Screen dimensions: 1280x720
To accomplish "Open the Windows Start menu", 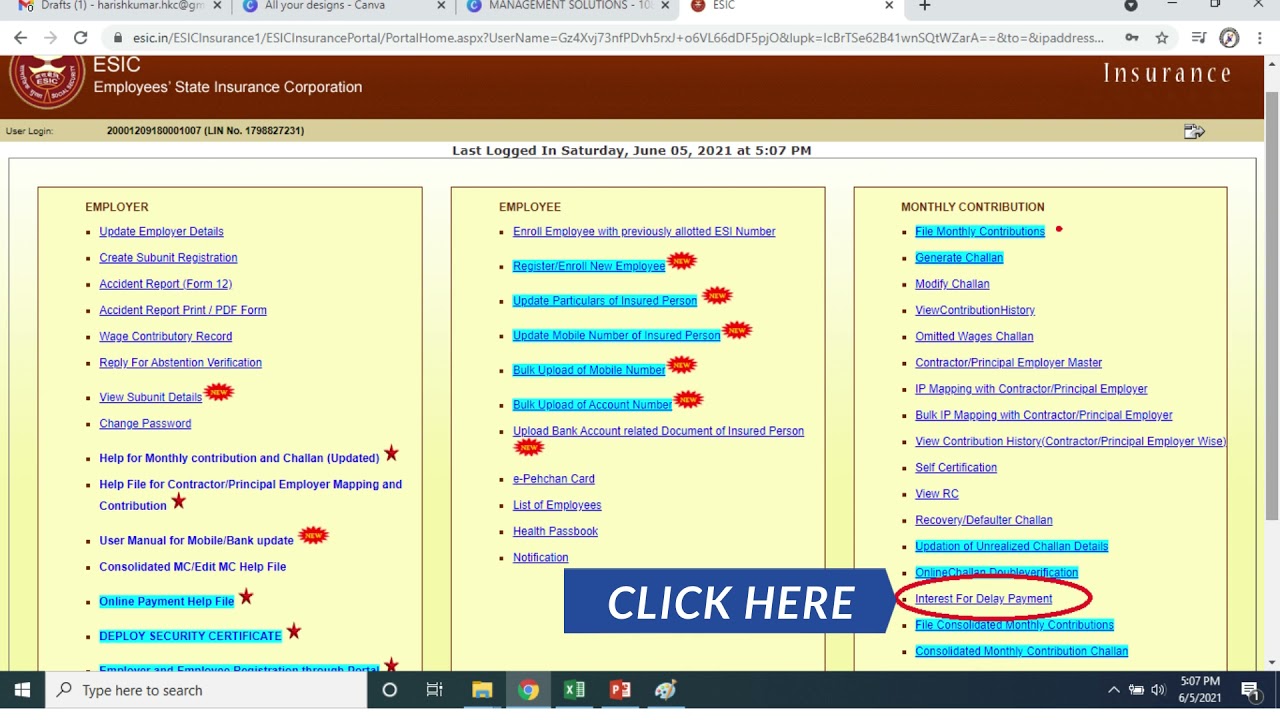I will tap(22, 690).
